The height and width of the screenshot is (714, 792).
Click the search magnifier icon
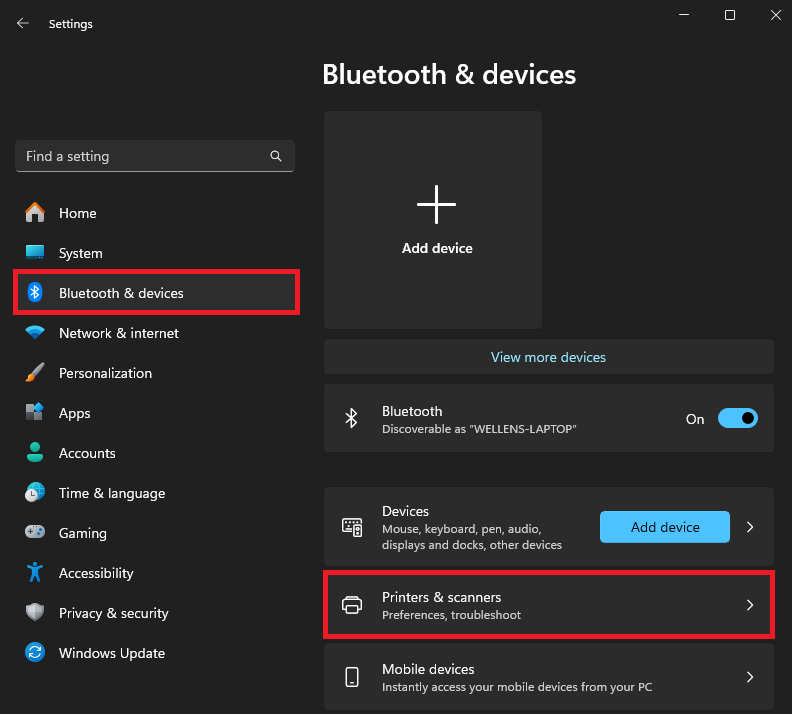coord(275,156)
